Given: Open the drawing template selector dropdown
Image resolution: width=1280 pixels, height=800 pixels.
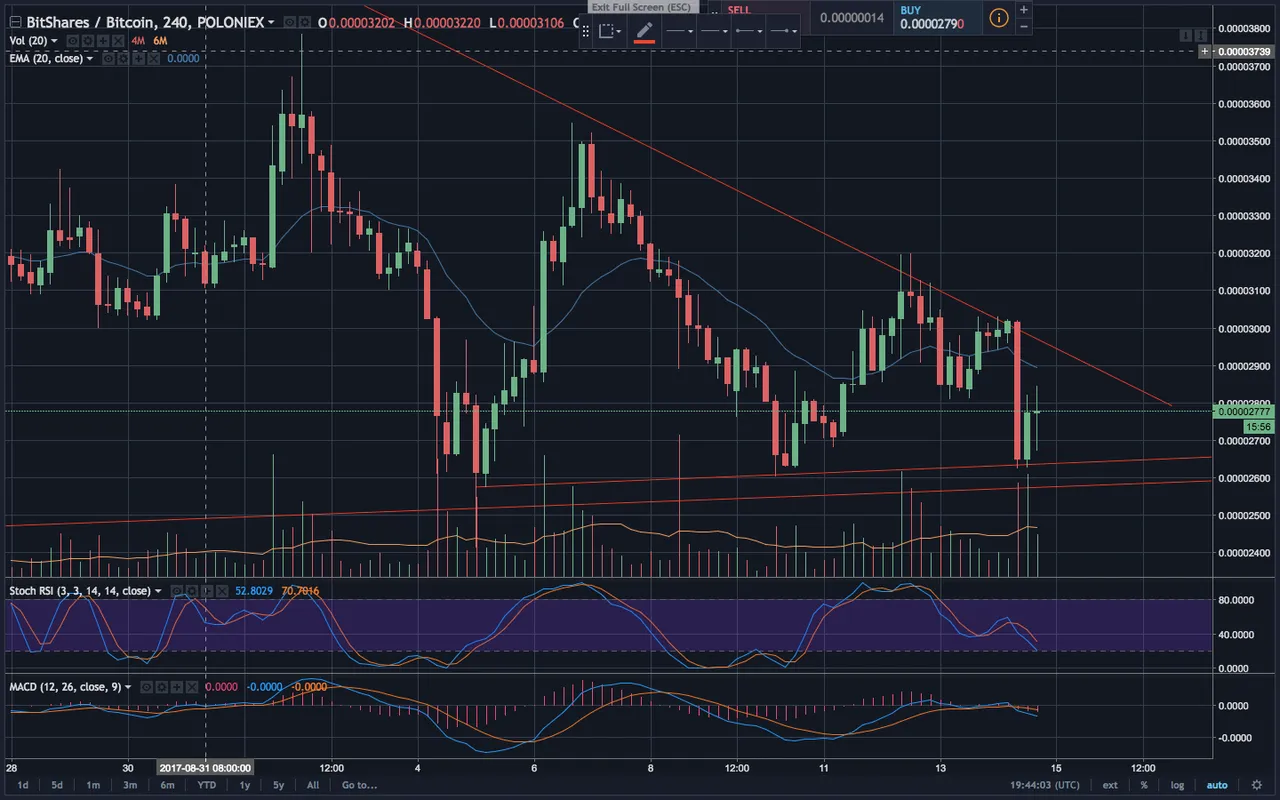Looking at the screenshot, I should pos(609,31).
